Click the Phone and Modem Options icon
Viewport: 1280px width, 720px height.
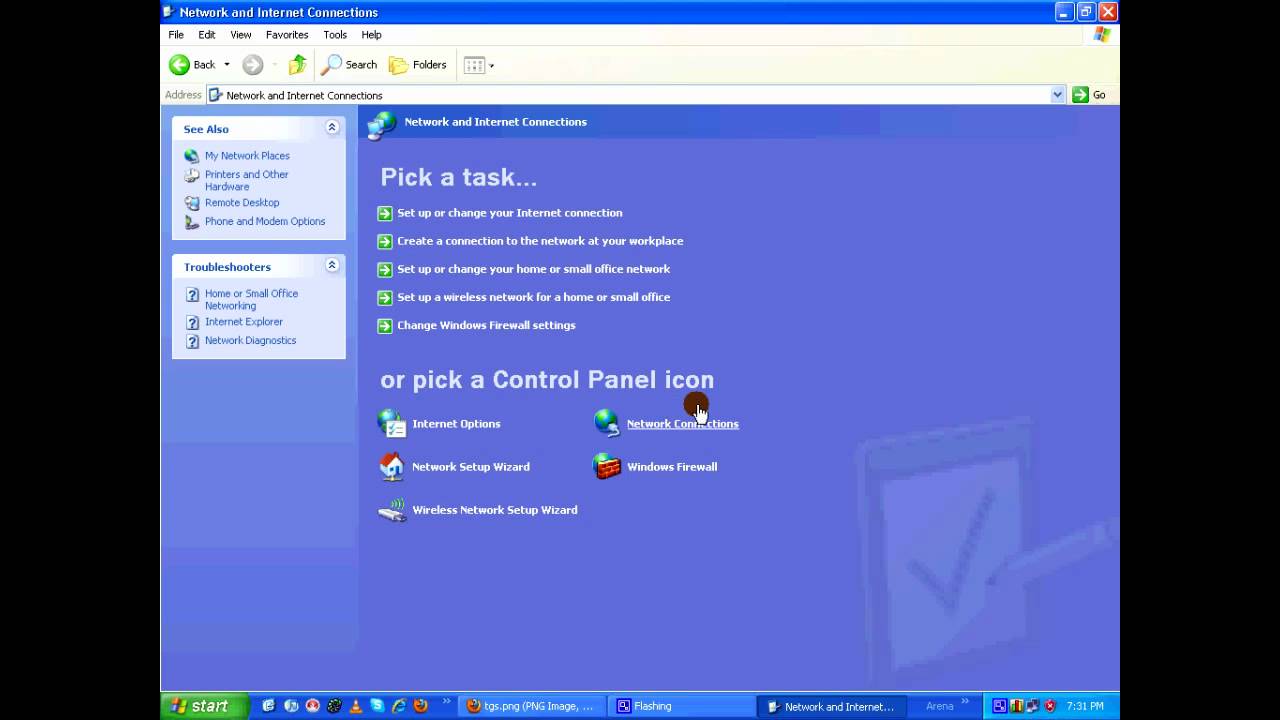[192, 222]
